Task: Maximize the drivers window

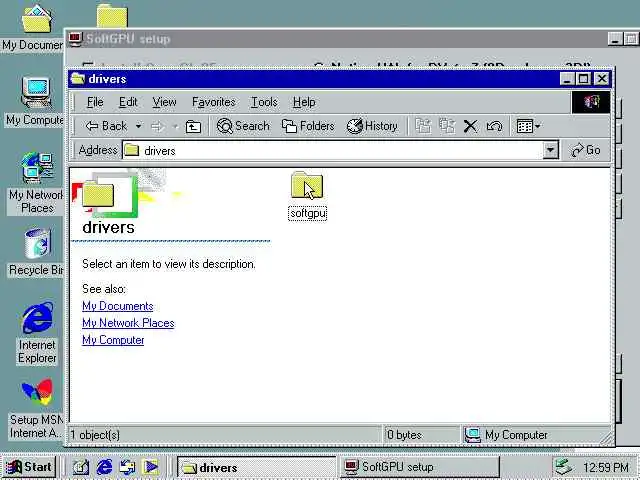Action: (584, 79)
